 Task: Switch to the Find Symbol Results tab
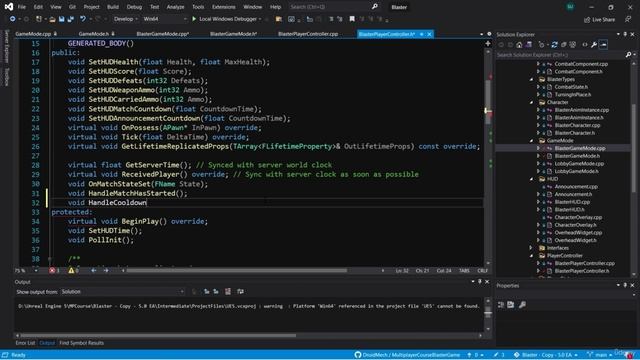coord(82,343)
